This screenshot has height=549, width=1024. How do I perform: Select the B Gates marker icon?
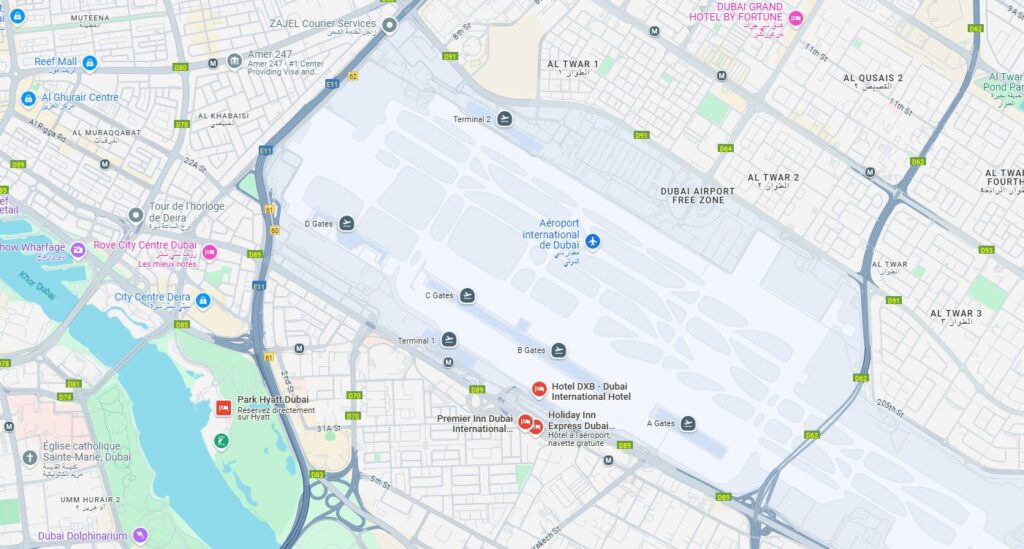click(x=558, y=351)
